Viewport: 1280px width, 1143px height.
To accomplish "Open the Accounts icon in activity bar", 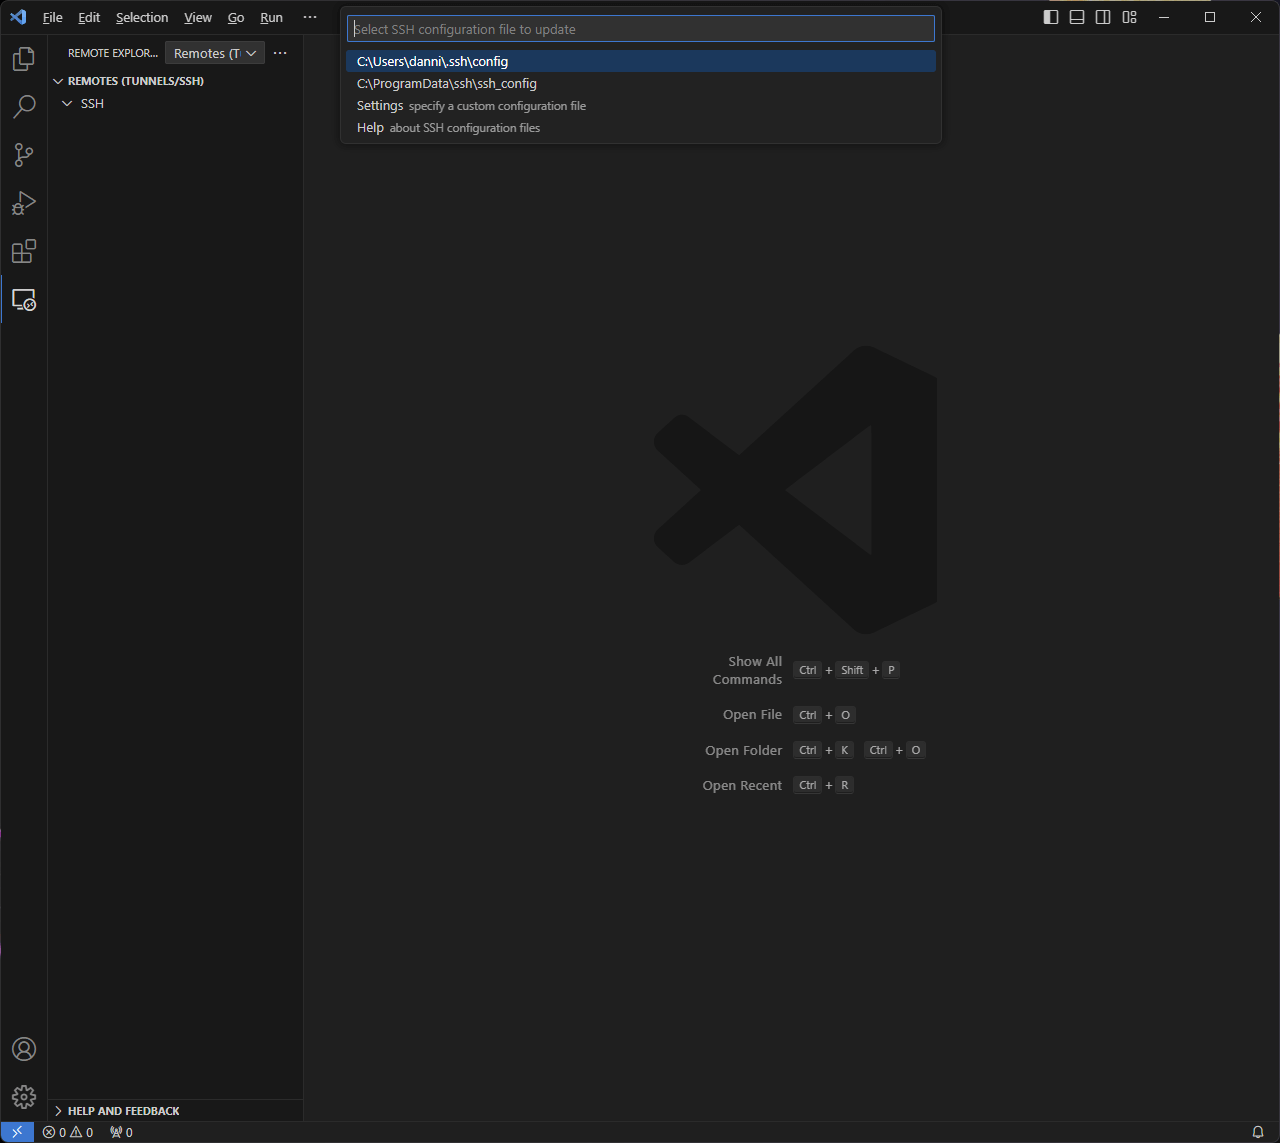I will 24,1049.
